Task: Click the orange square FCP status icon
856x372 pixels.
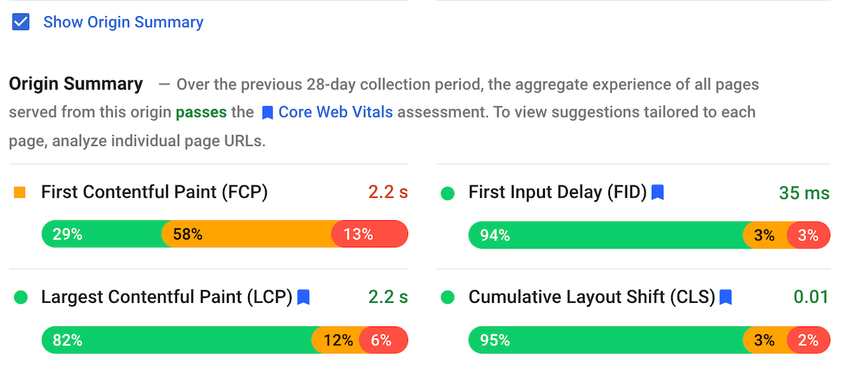Action: tap(20, 192)
